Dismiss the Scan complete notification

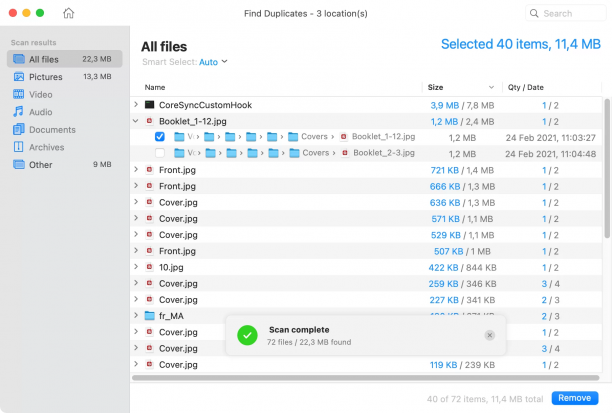(x=489, y=335)
